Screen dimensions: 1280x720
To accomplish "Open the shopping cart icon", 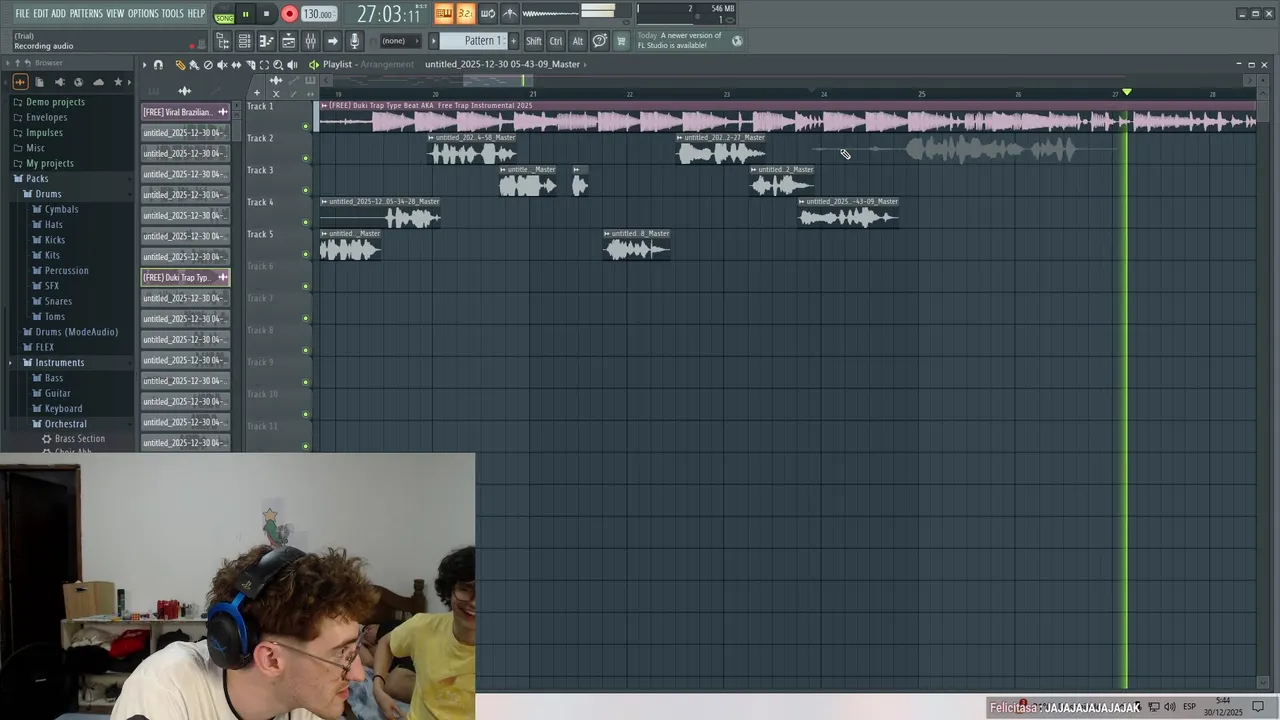I will [621, 41].
